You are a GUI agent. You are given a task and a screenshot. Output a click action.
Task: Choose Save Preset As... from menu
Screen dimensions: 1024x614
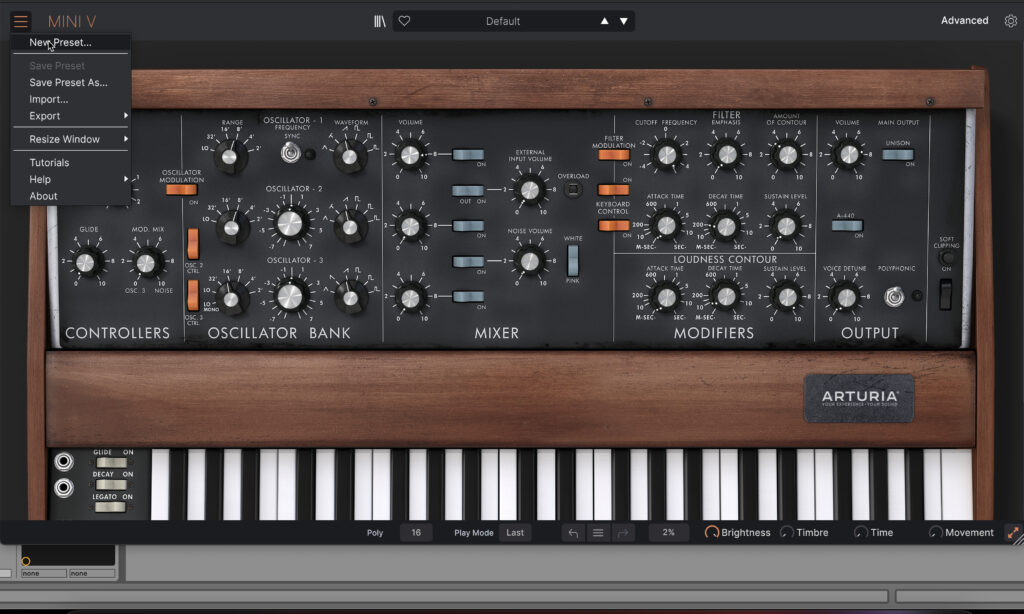click(x=71, y=82)
